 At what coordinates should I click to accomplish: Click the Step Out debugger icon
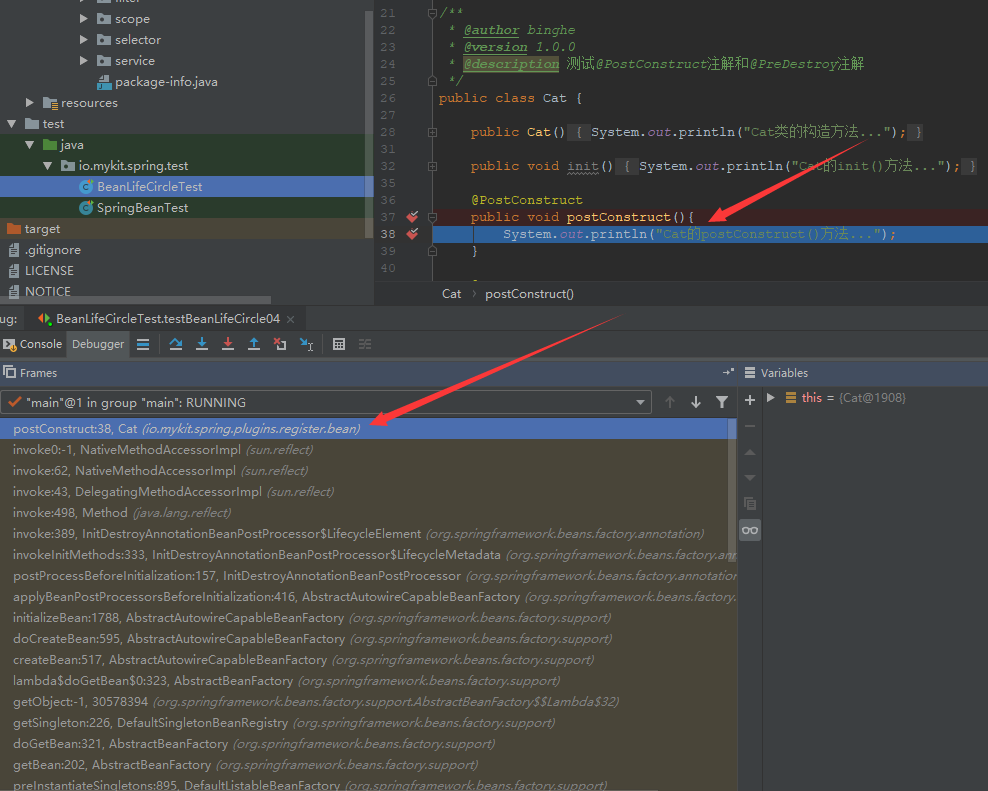254,344
